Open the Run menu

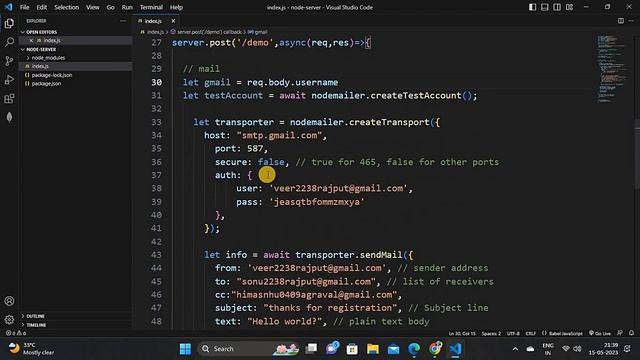pyautogui.click(x=127, y=7)
